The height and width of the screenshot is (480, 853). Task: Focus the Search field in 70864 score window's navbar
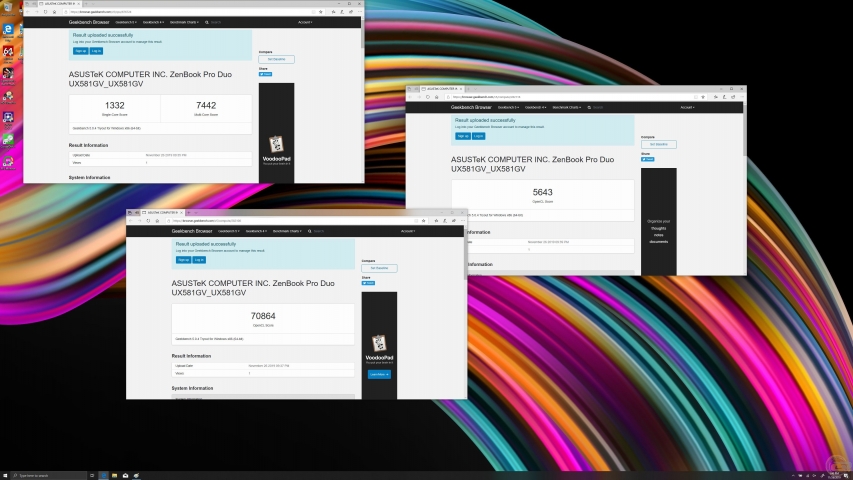click(x=319, y=231)
